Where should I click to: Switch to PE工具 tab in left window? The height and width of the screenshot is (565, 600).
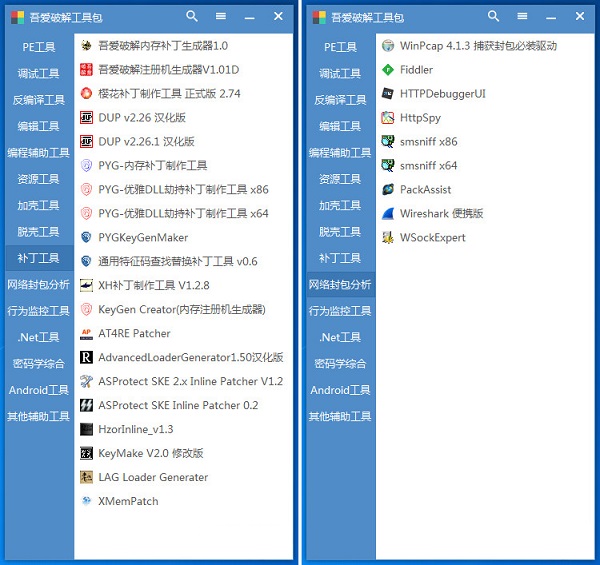(x=39, y=47)
